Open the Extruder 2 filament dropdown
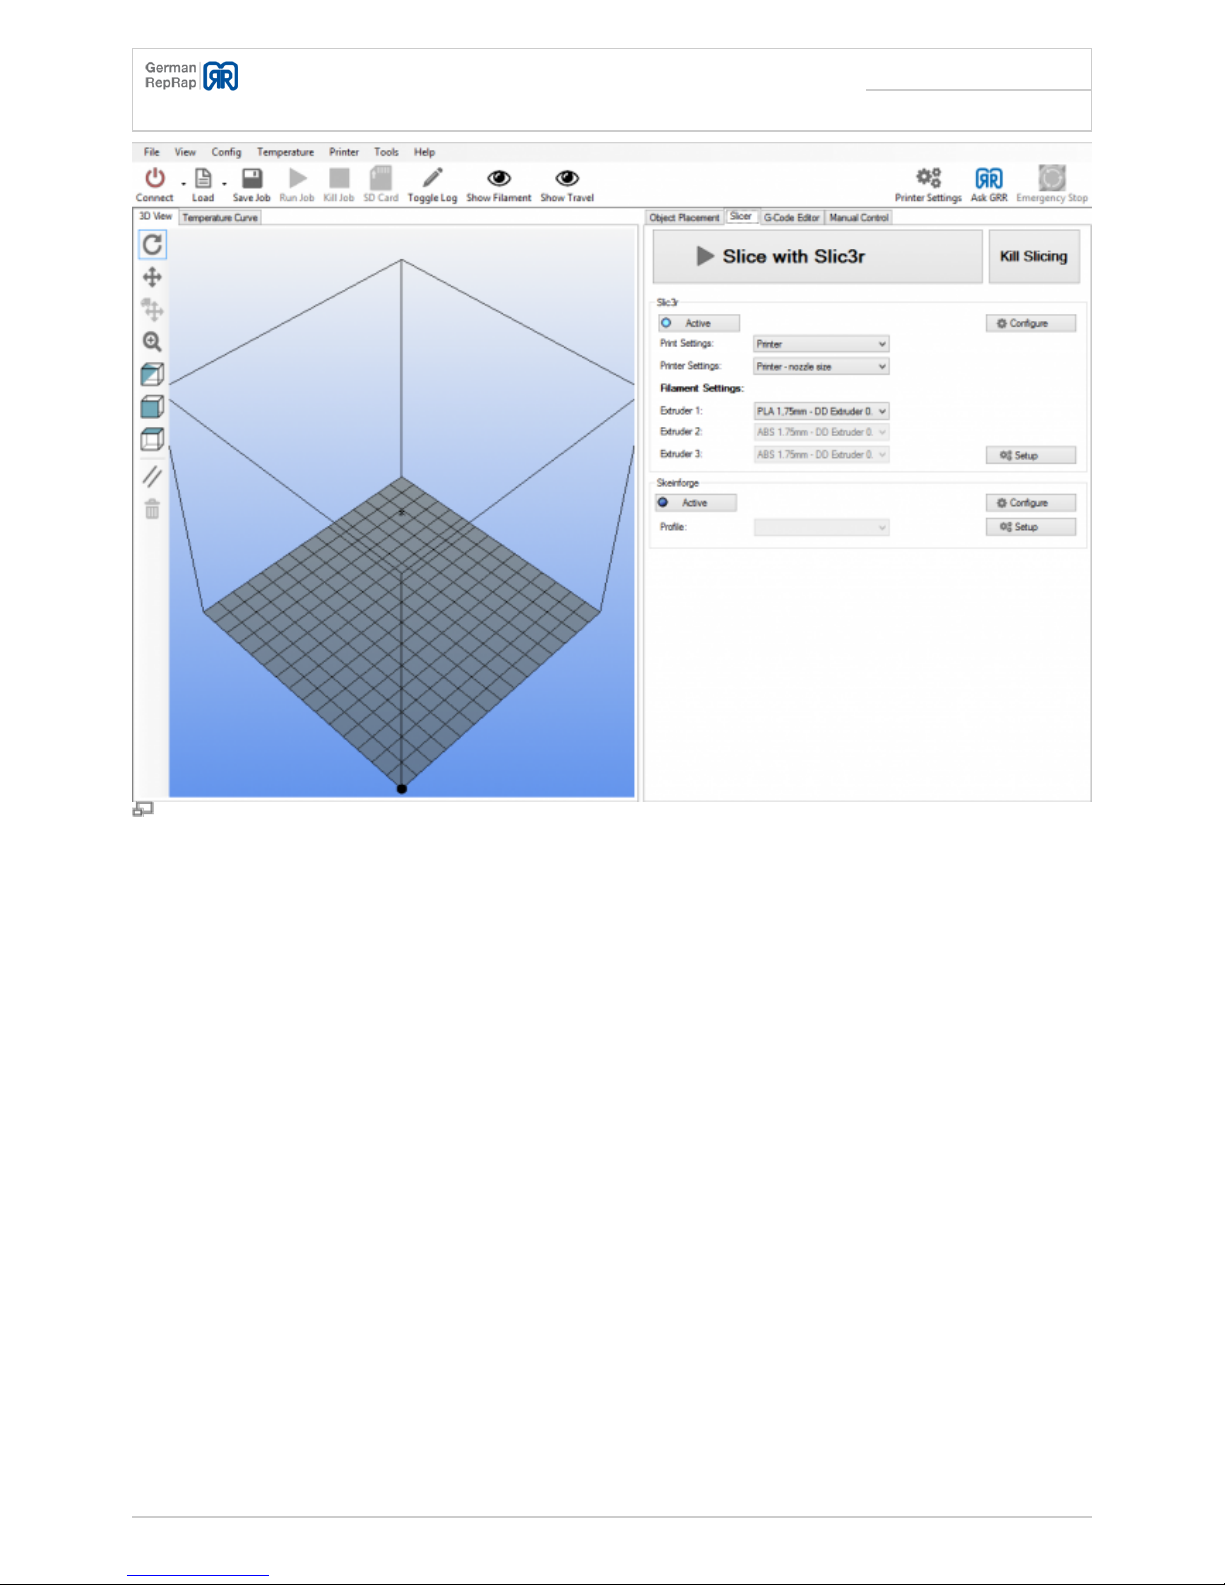 click(x=821, y=432)
